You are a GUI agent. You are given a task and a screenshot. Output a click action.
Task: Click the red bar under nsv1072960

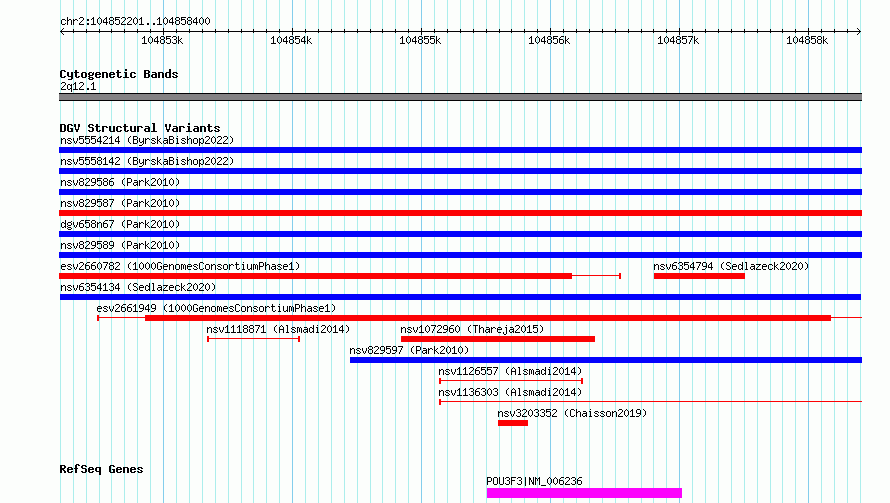(498, 339)
